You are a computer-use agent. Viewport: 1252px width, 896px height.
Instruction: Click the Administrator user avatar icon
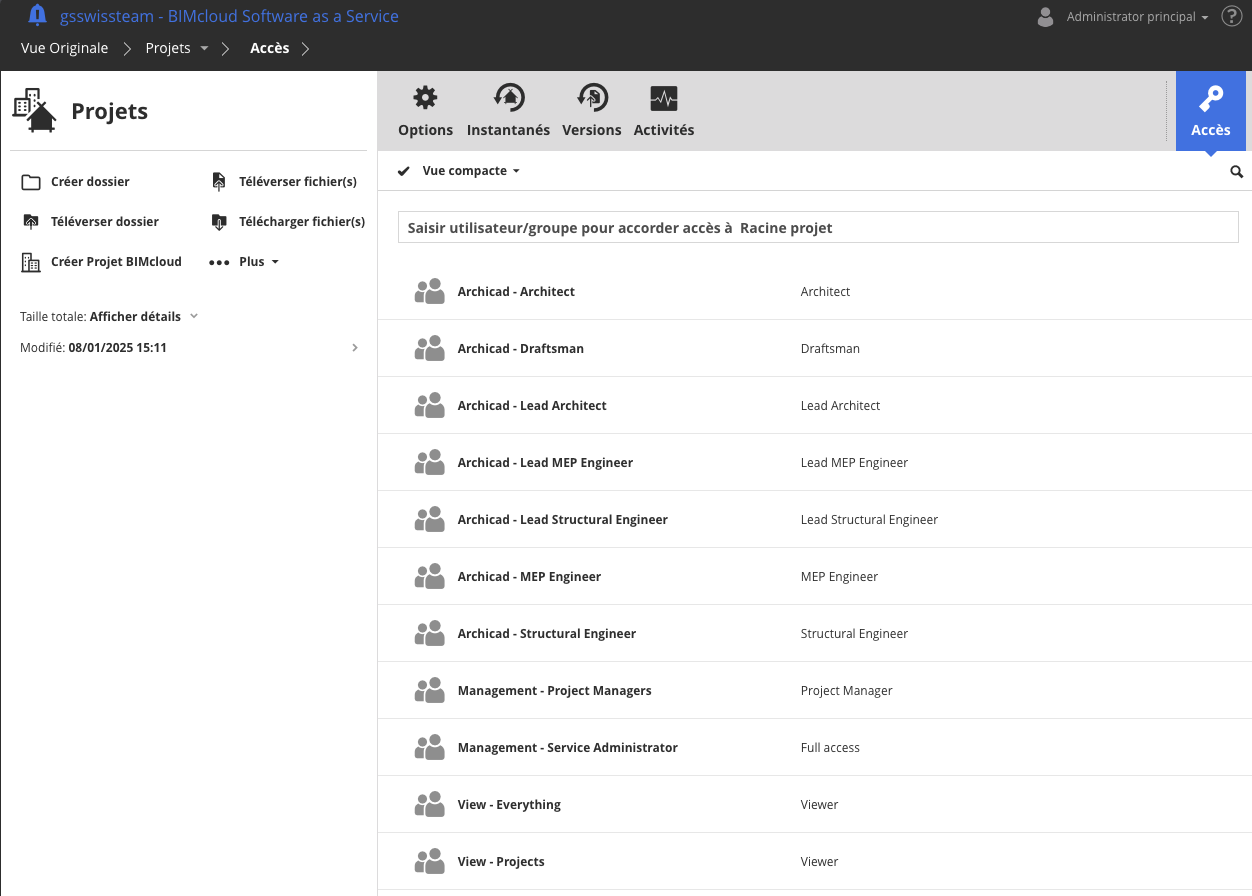pyautogui.click(x=1046, y=16)
